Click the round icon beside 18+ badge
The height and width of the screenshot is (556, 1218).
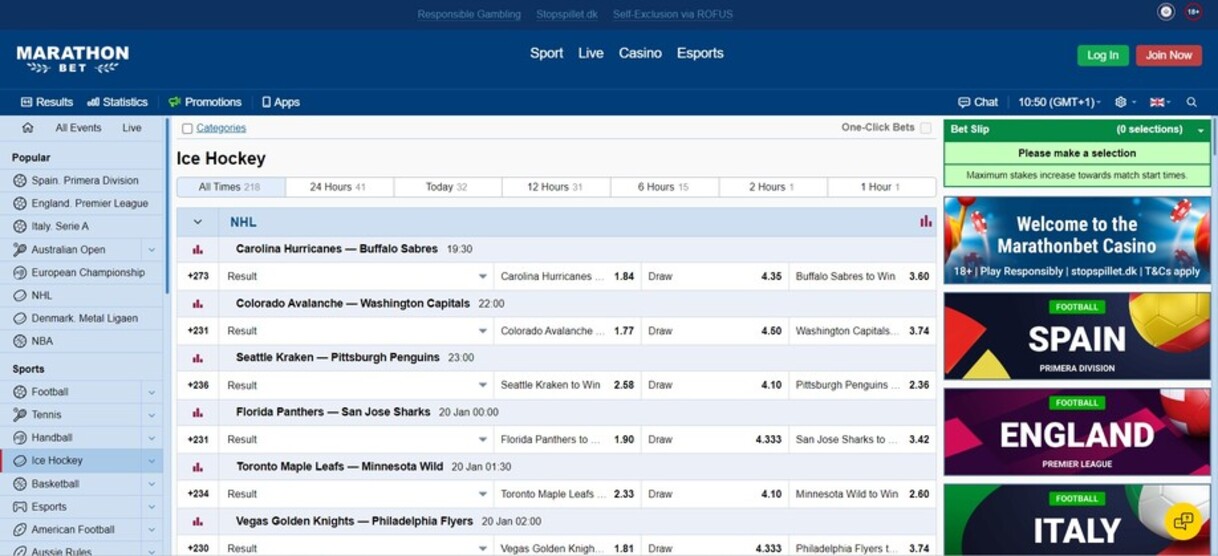pyautogui.click(x=1166, y=12)
